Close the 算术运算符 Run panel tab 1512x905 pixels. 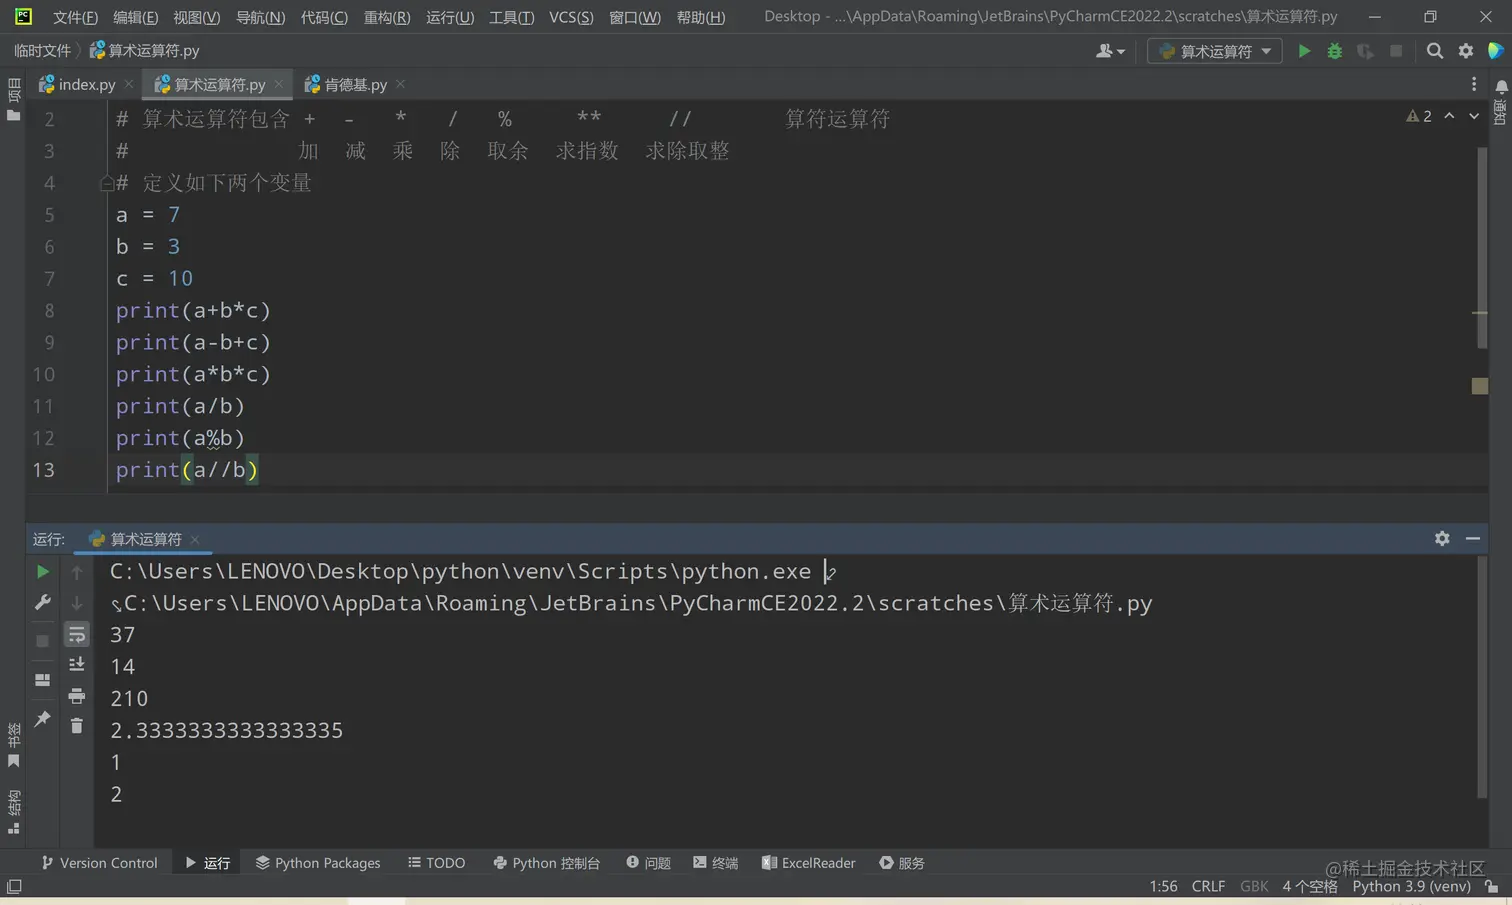[x=195, y=539]
